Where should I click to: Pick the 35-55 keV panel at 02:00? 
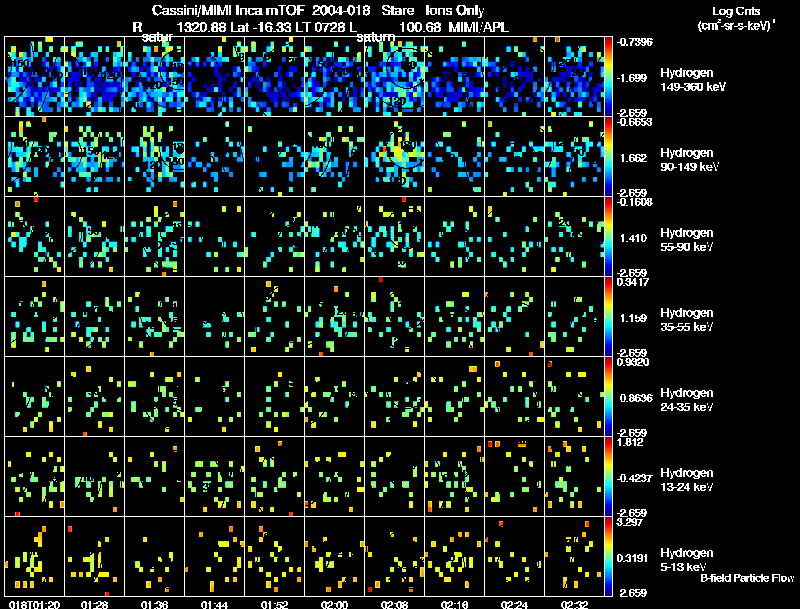335,317
